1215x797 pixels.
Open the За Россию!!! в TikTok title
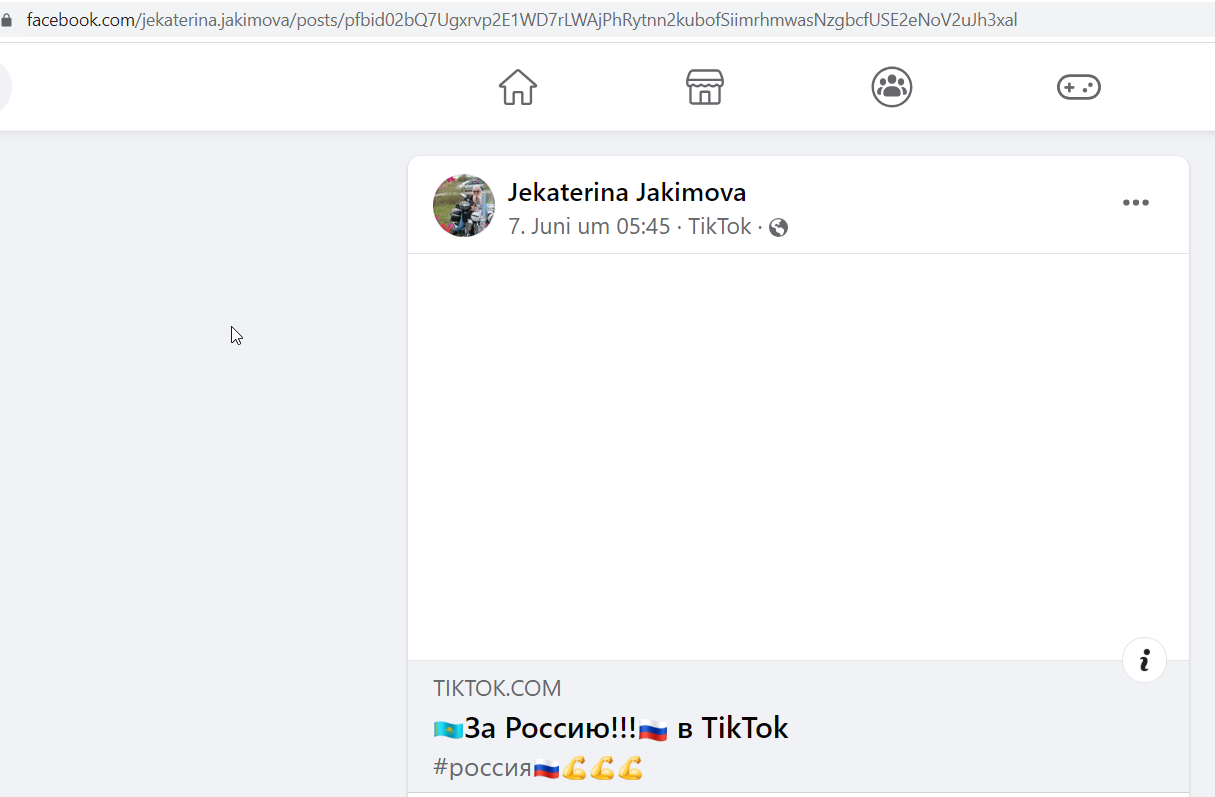611,728
